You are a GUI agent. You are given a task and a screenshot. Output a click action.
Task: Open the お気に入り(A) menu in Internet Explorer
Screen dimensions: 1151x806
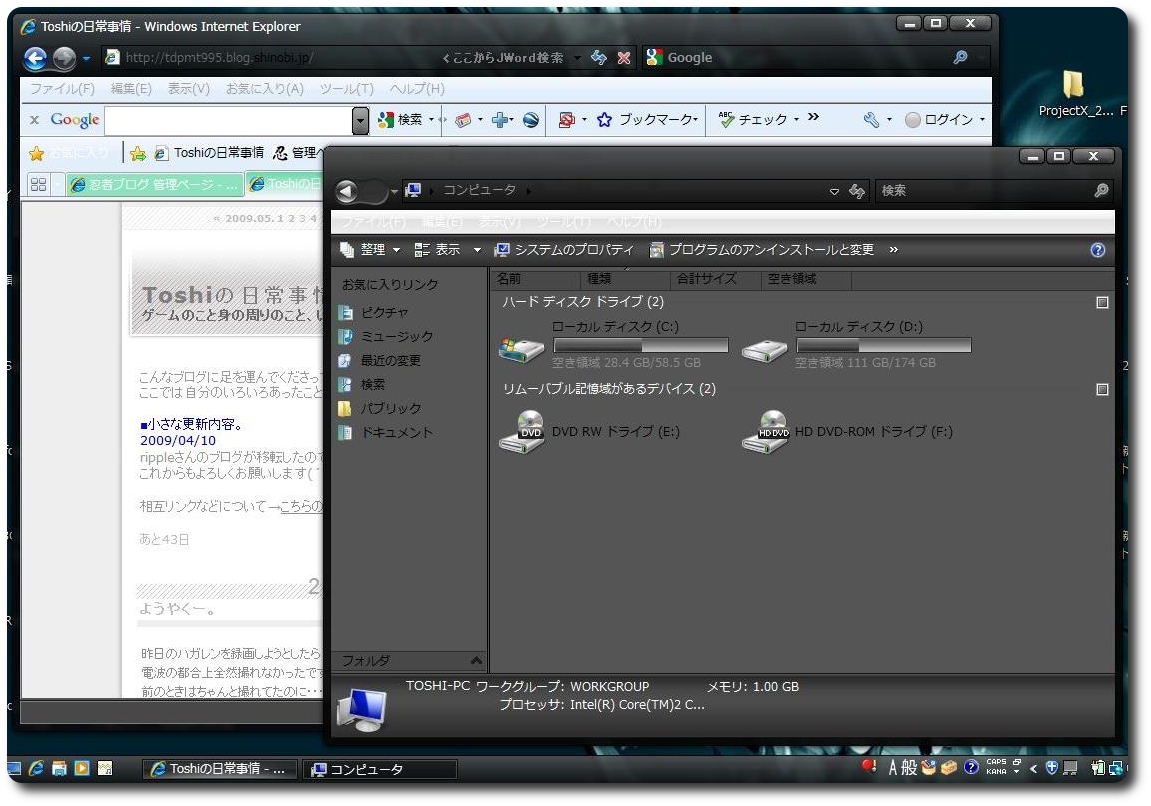(x=264, y=89)
